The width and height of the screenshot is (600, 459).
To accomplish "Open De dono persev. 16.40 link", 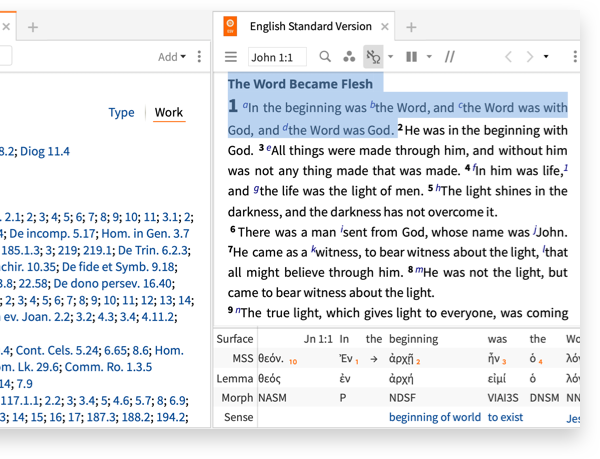I will (x=112, y=284).
